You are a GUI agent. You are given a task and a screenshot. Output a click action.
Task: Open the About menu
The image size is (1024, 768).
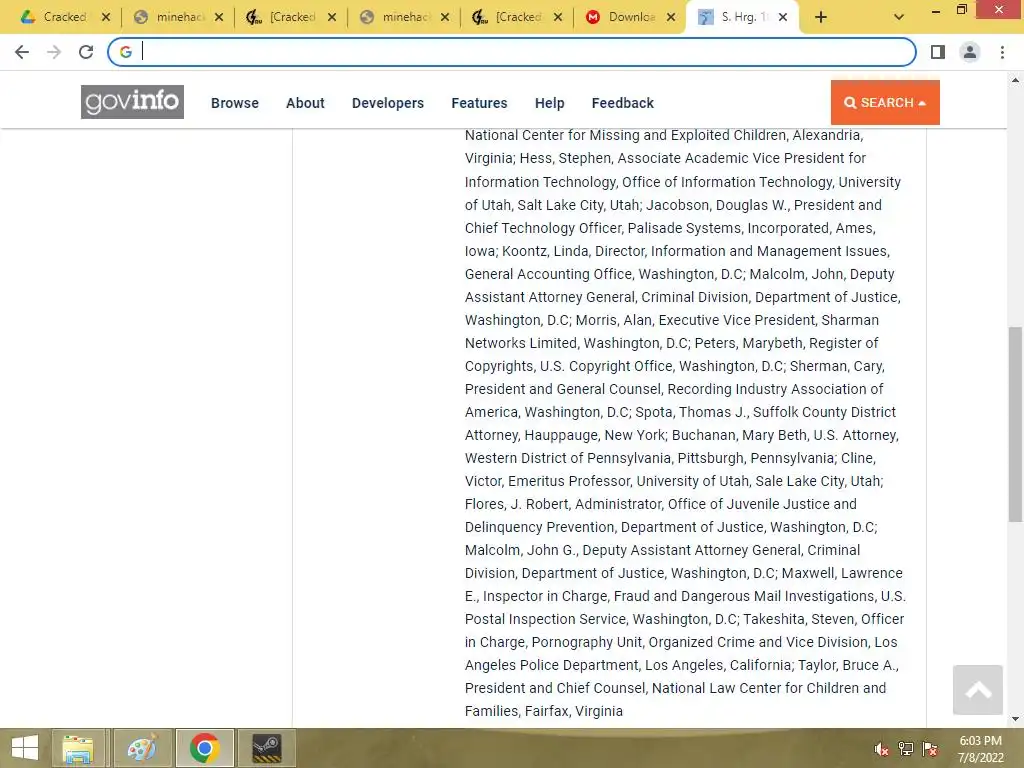pyautogui.click(x=305, y=103)
